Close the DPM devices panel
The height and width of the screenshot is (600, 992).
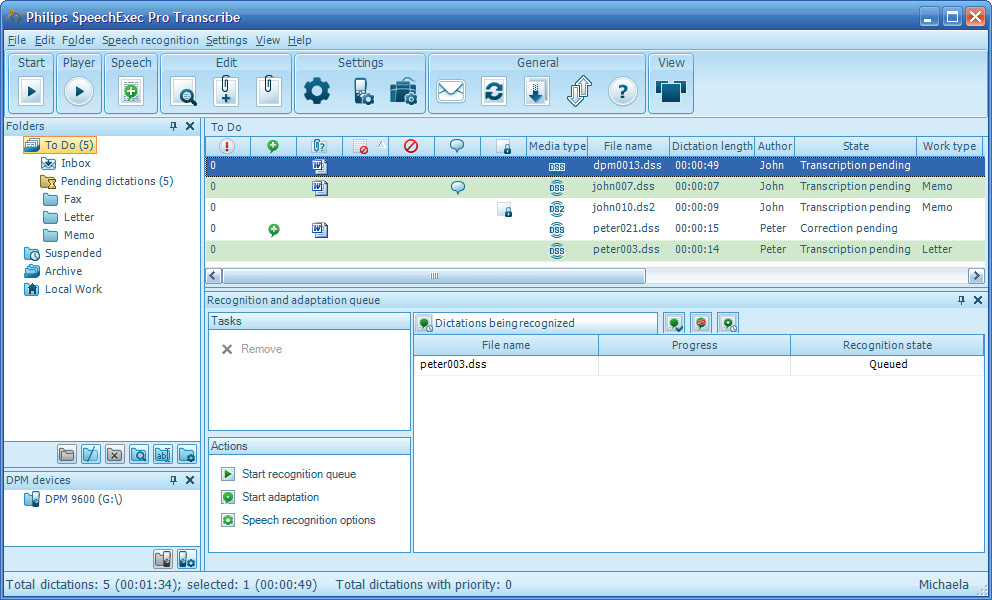(190, 480)
